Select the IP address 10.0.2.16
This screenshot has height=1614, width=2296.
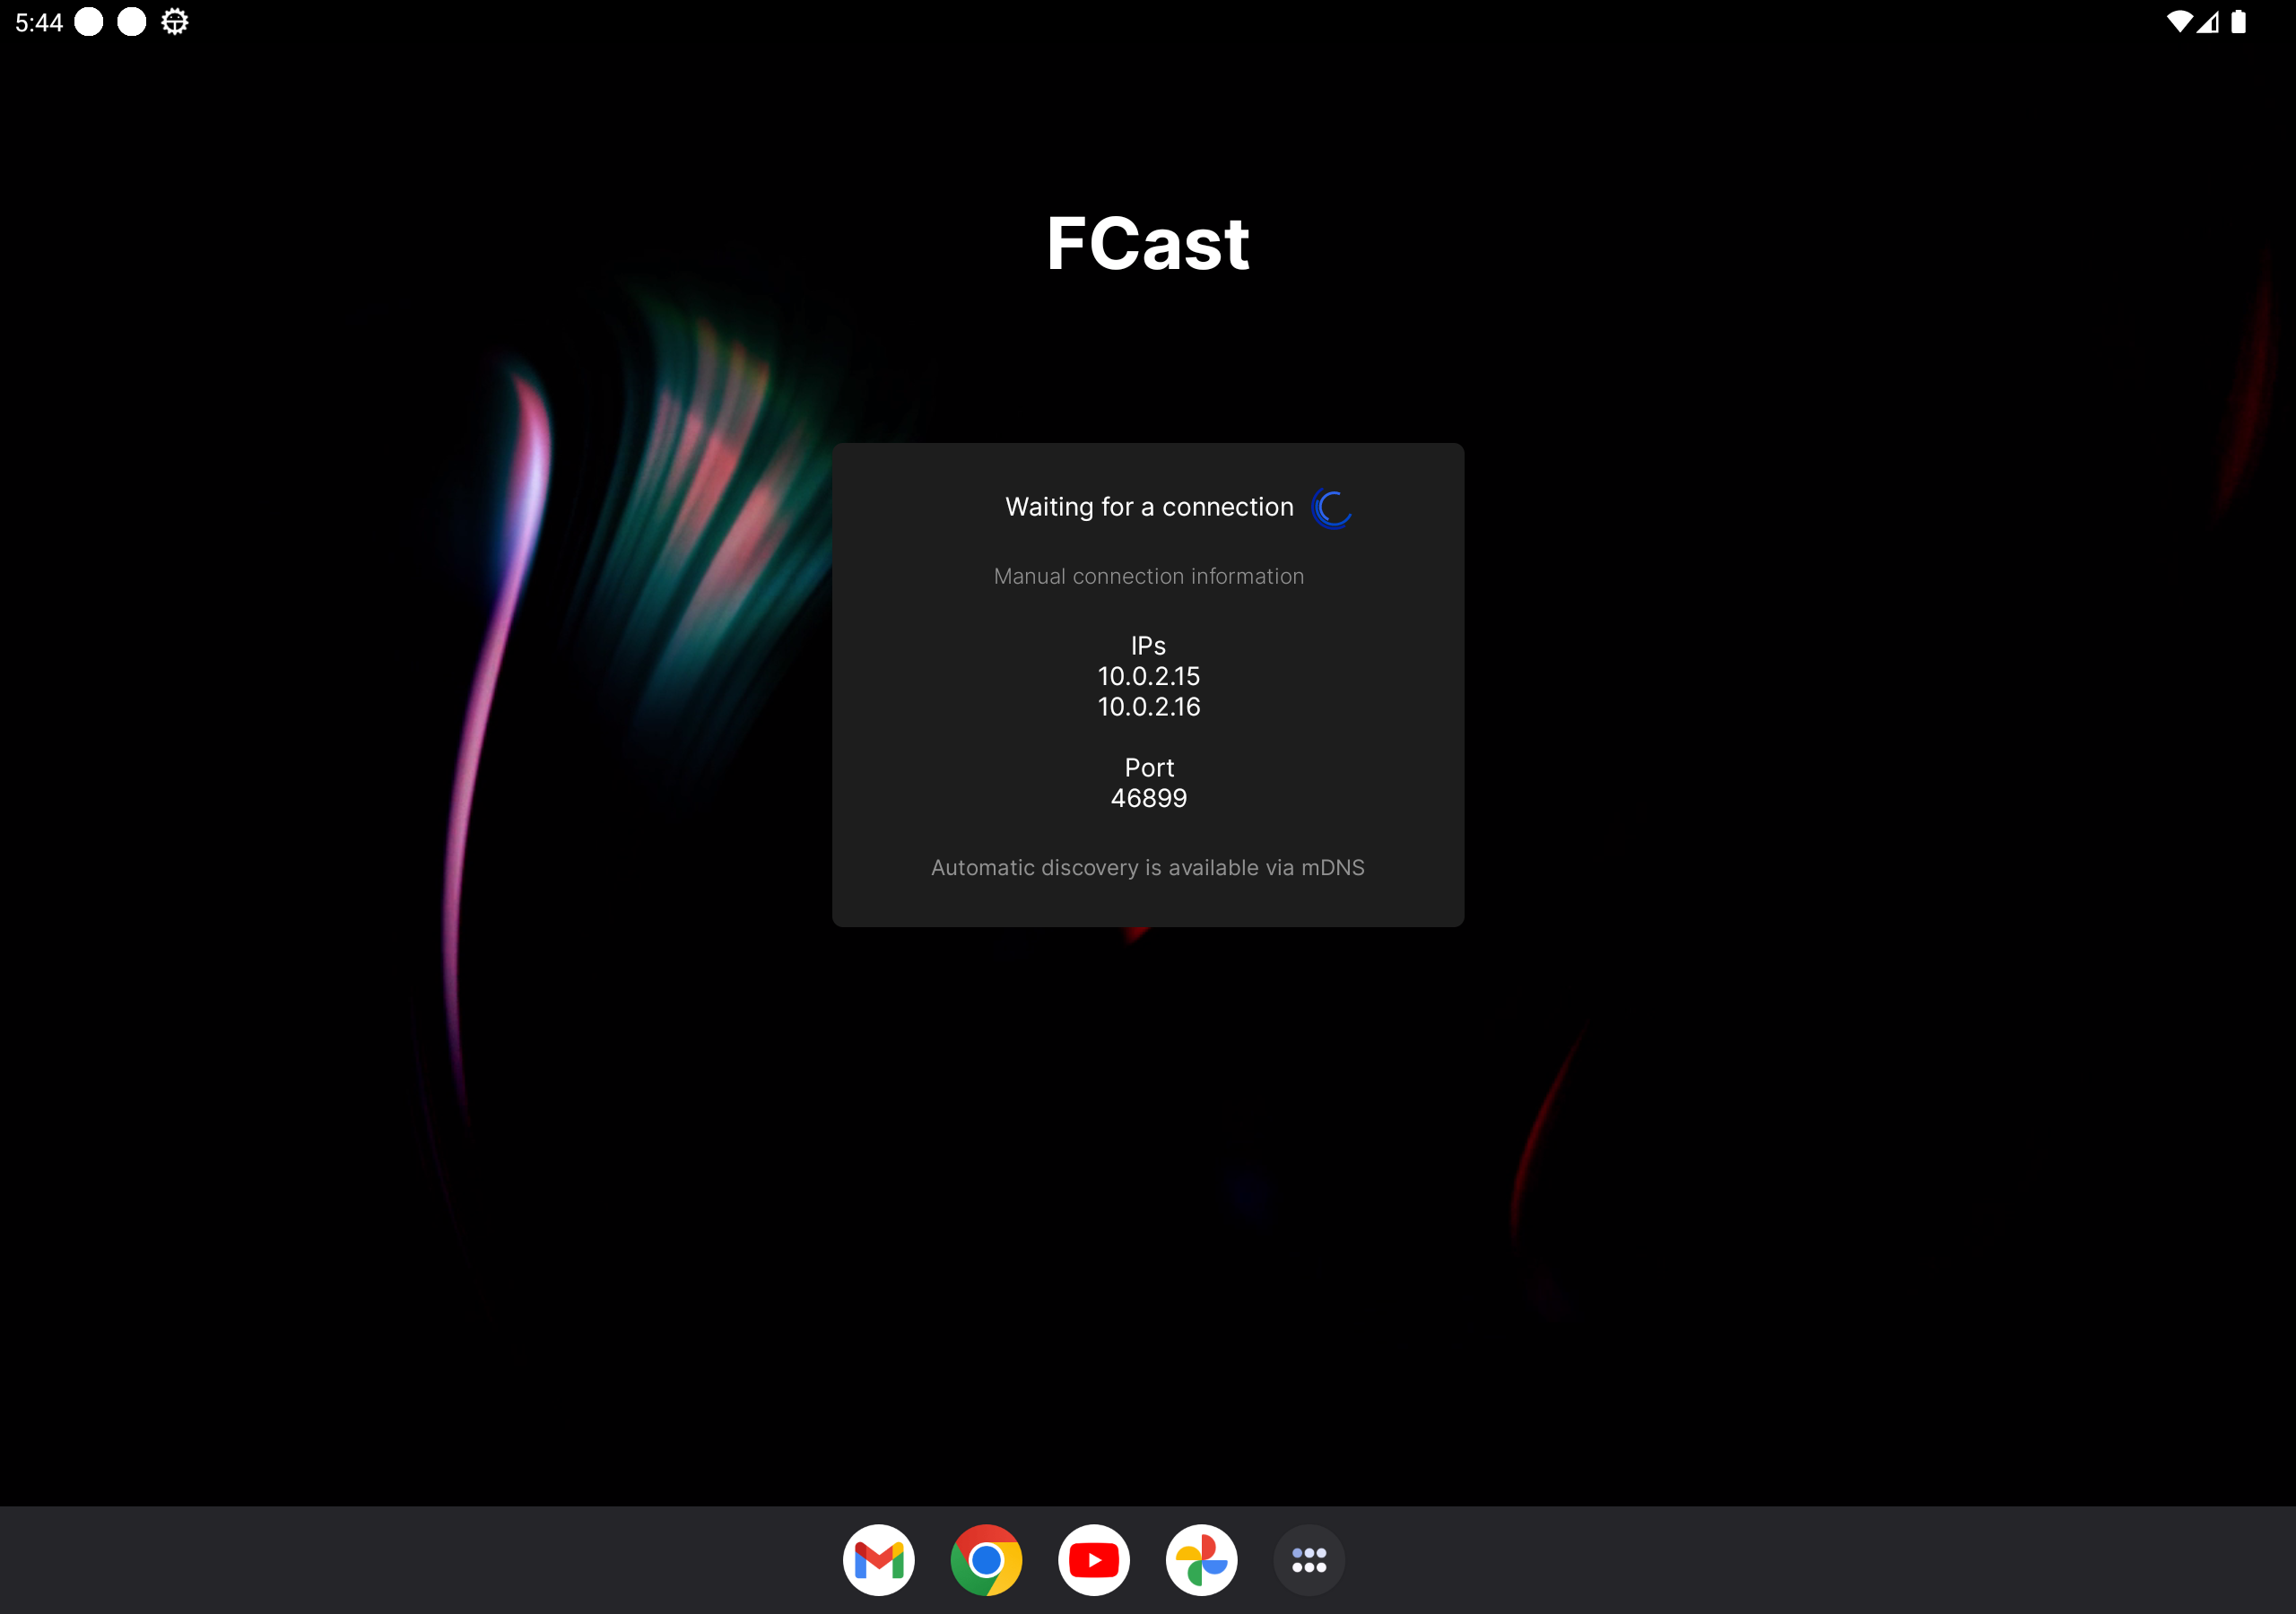1148,707
